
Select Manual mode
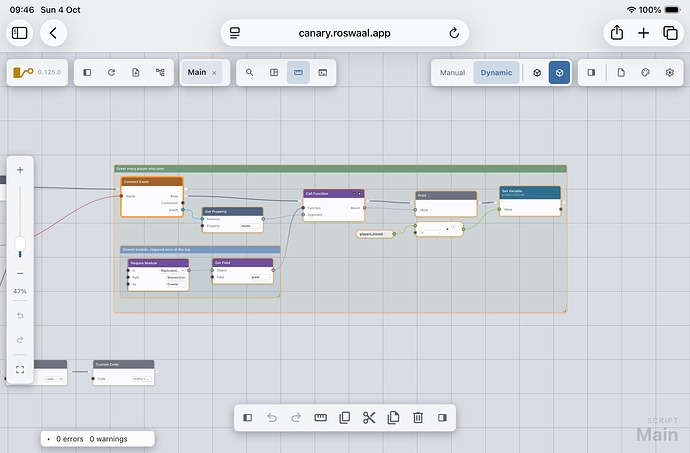click(x=452, y=73)
